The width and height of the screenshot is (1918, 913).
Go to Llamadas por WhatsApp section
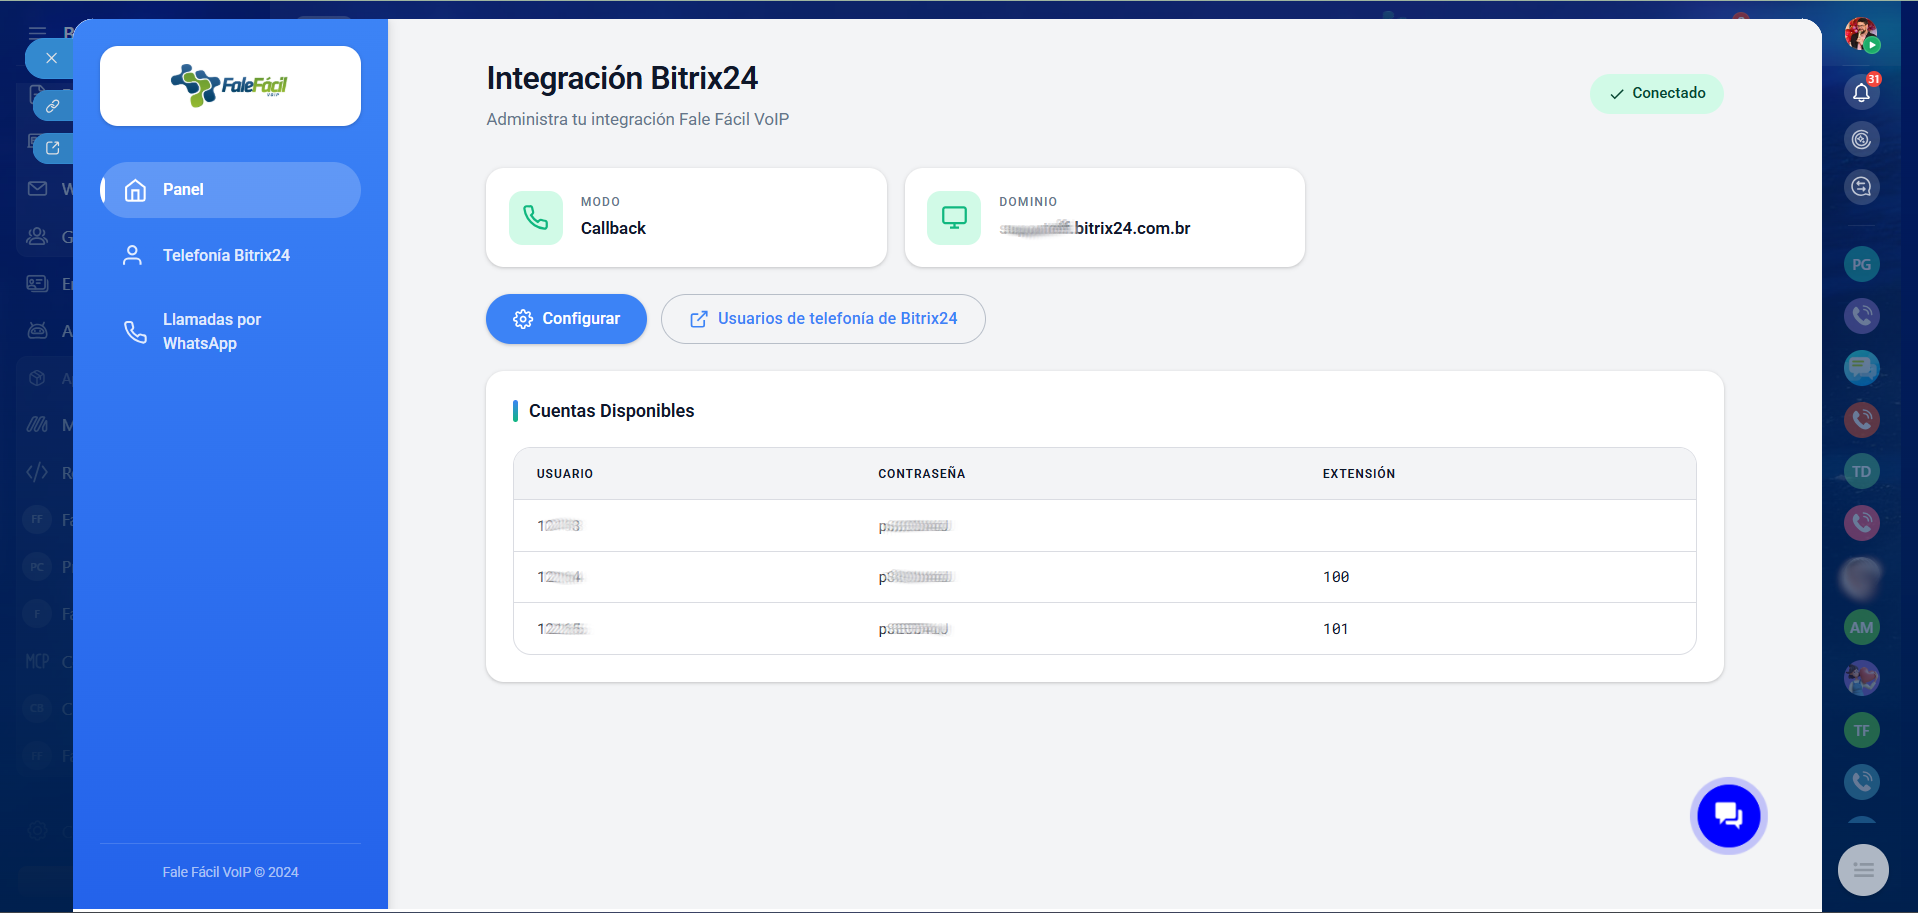(x=212, y=331)
